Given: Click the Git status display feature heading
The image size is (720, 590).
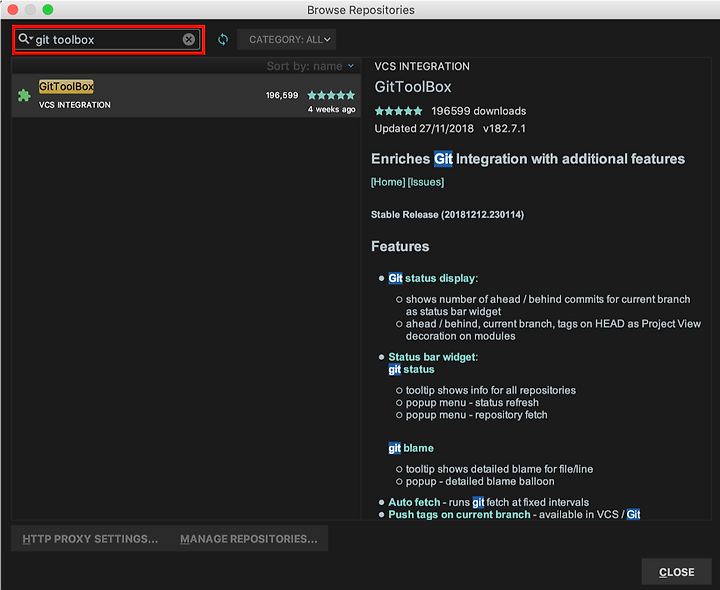Looking at the screenshot, I should point(433,278).
